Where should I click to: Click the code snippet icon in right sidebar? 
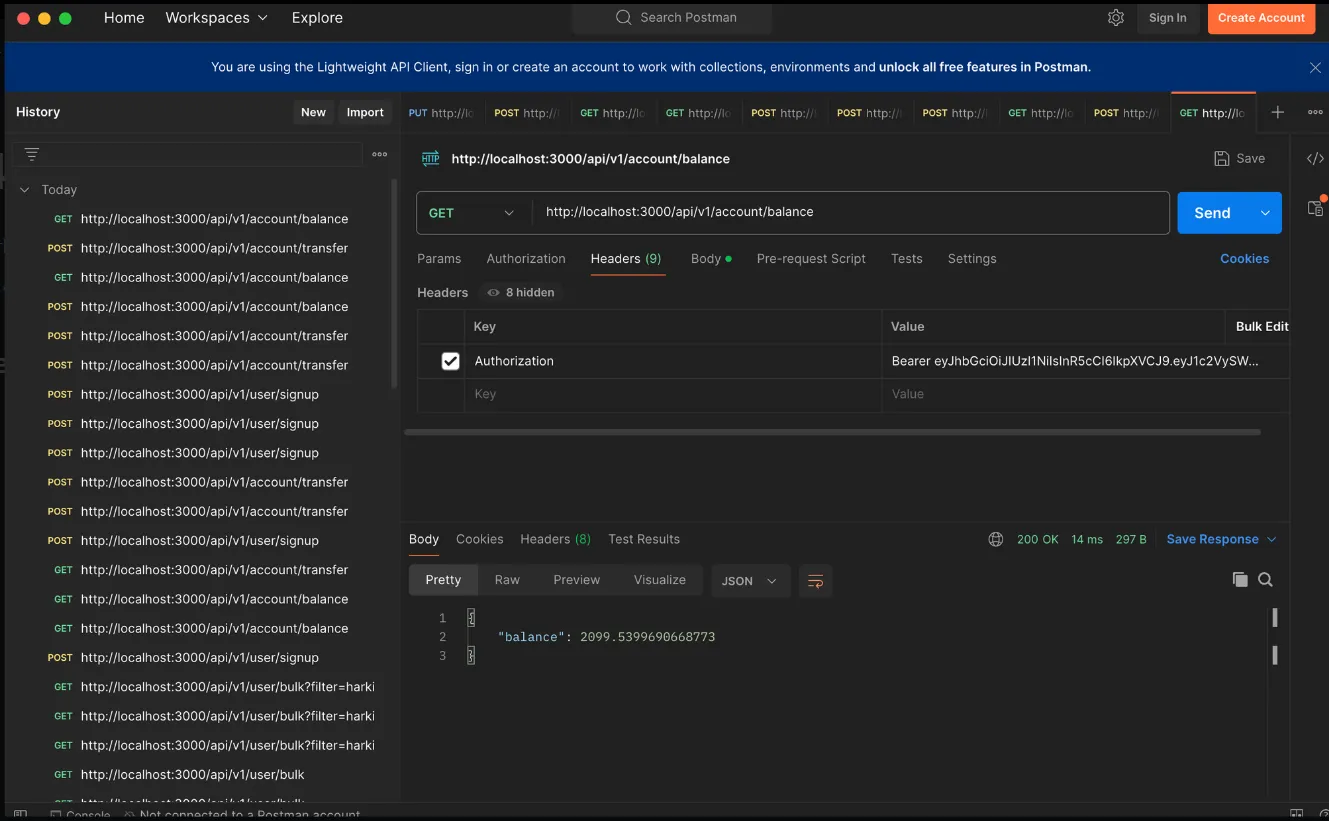(x=1315, y=158)
